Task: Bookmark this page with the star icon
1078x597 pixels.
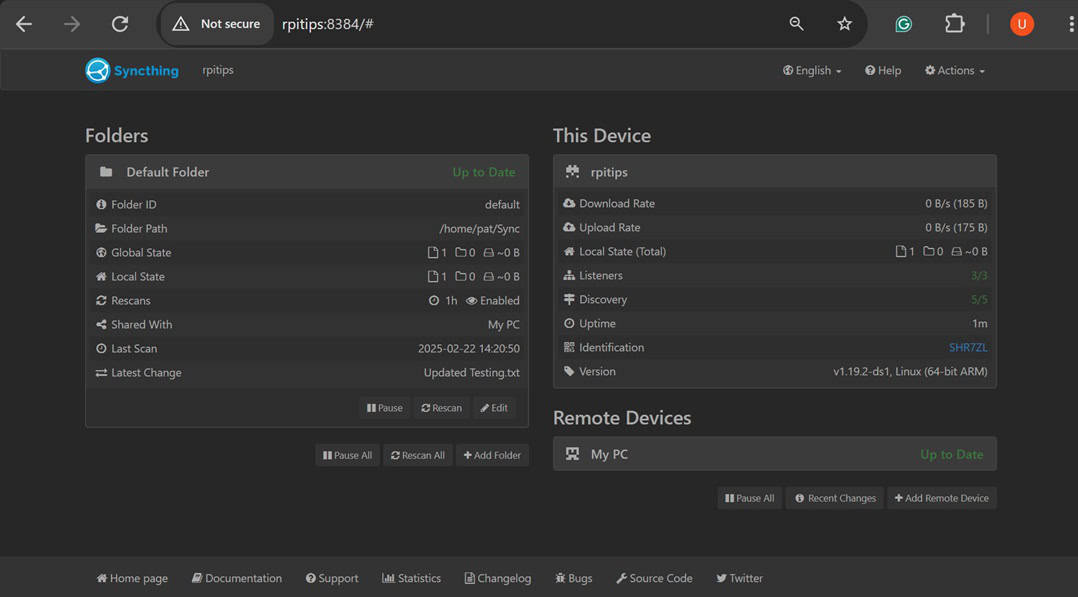Action: (x=845, y=24)
